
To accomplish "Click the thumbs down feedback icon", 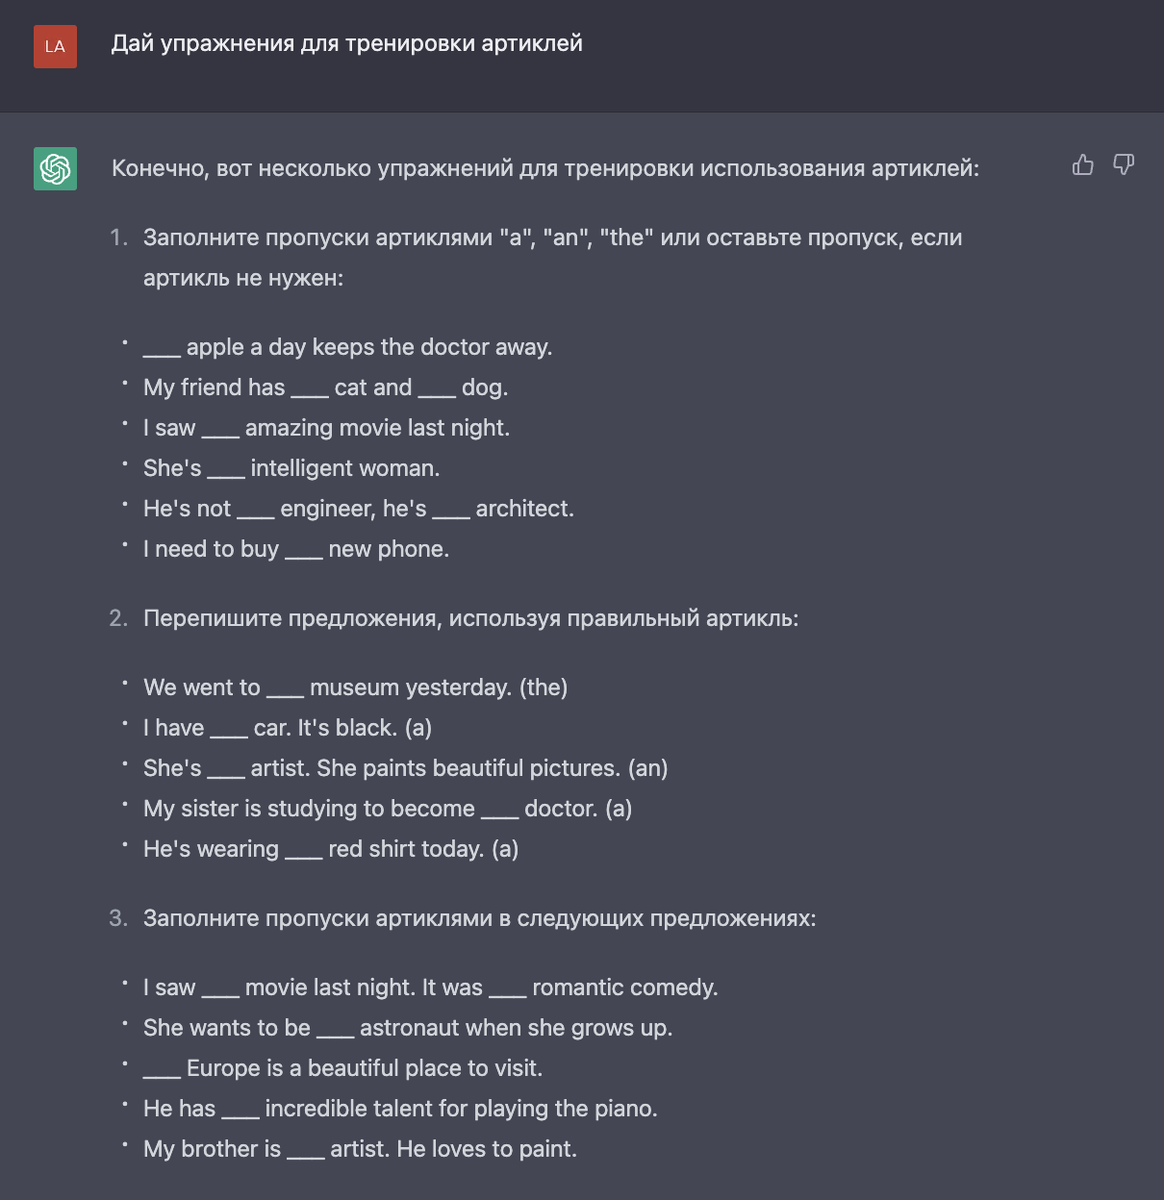I will coord(1124,165).
